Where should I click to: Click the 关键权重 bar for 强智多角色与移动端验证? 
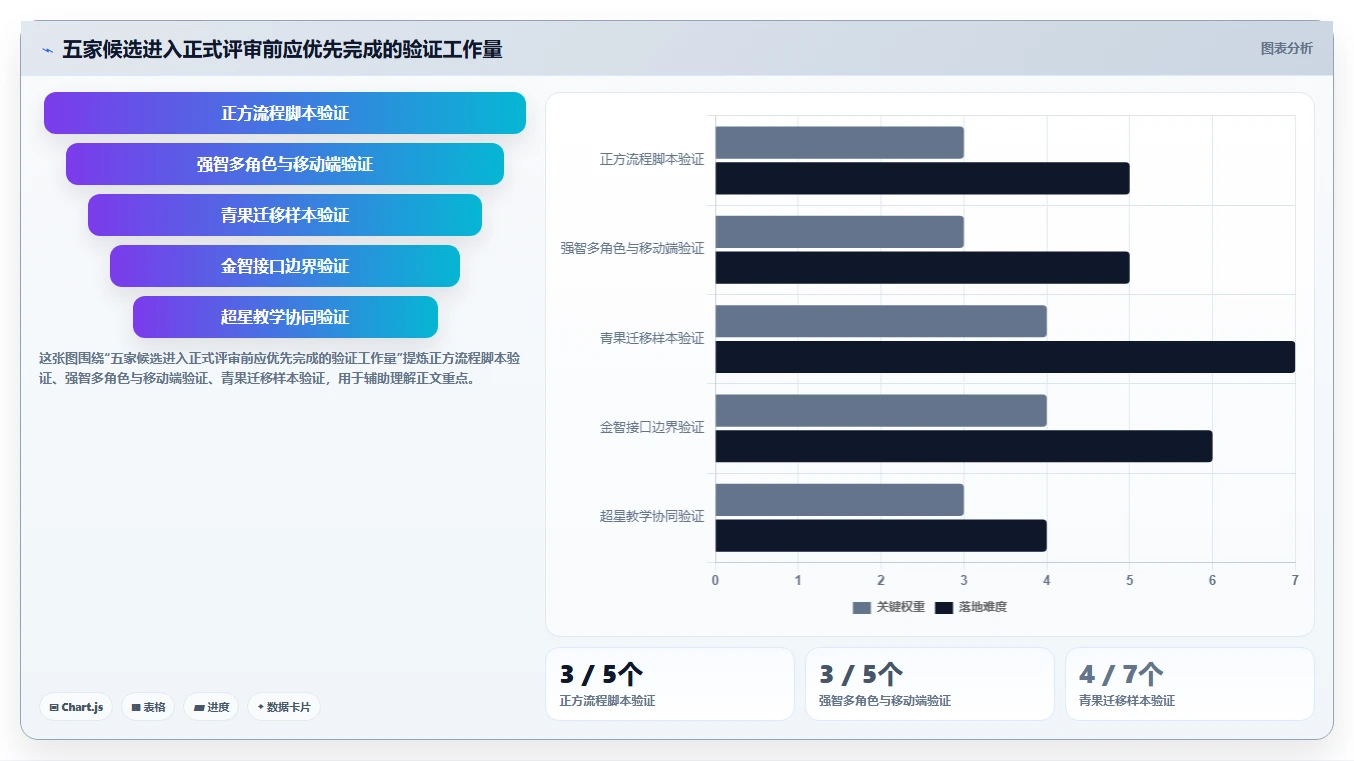click(839, 232)
